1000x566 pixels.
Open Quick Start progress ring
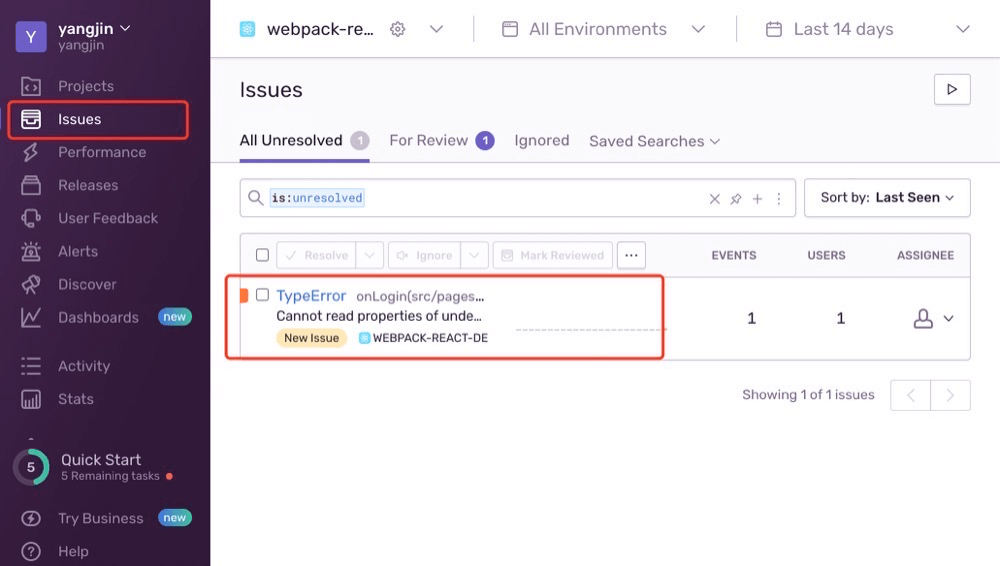[31, 467]
